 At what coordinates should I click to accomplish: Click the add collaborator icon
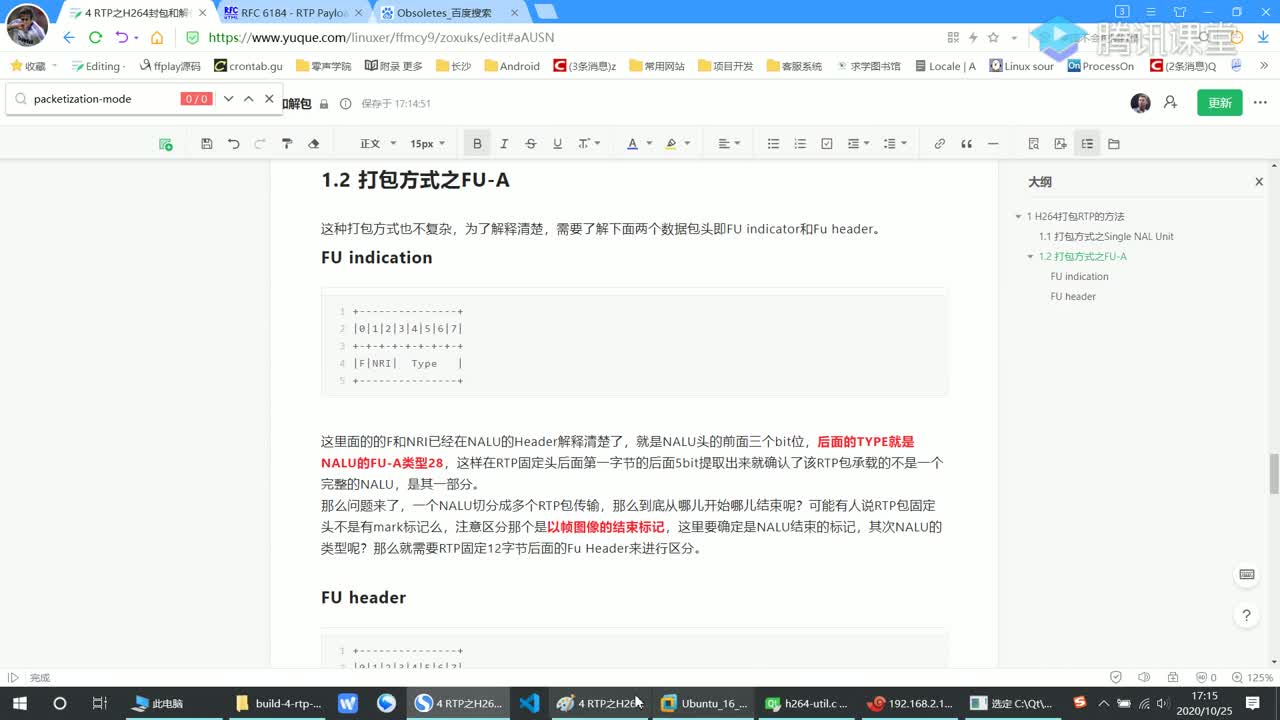(1171, 103)
